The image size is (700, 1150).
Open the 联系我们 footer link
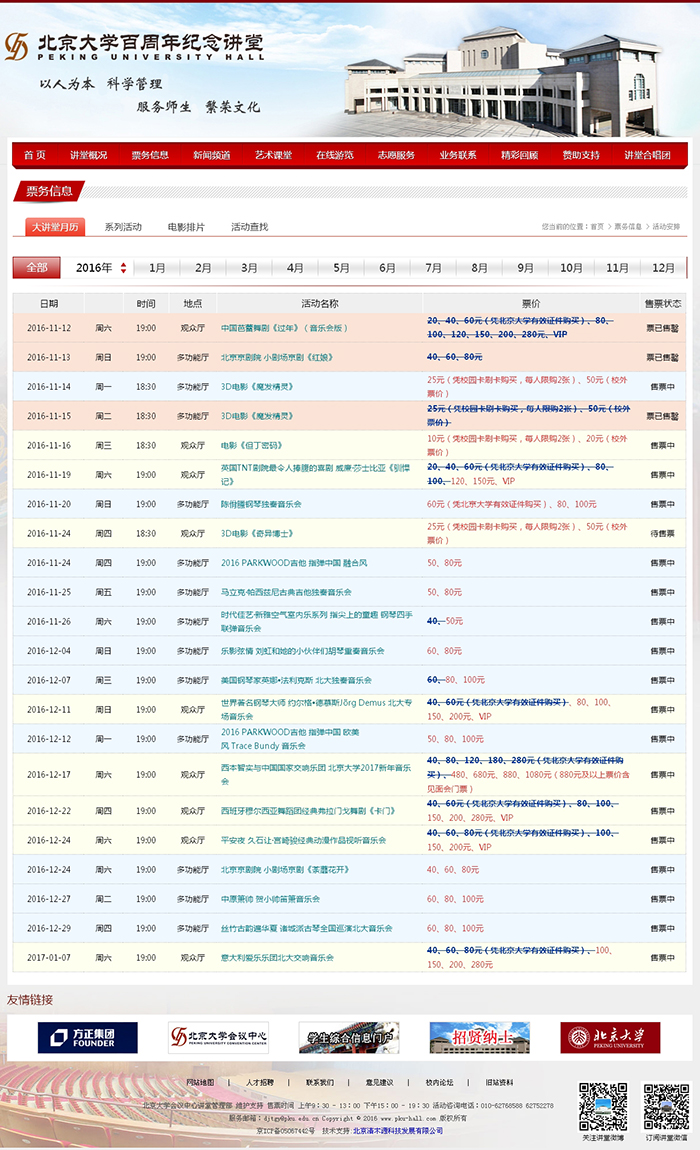click(x=320, y=1082)
